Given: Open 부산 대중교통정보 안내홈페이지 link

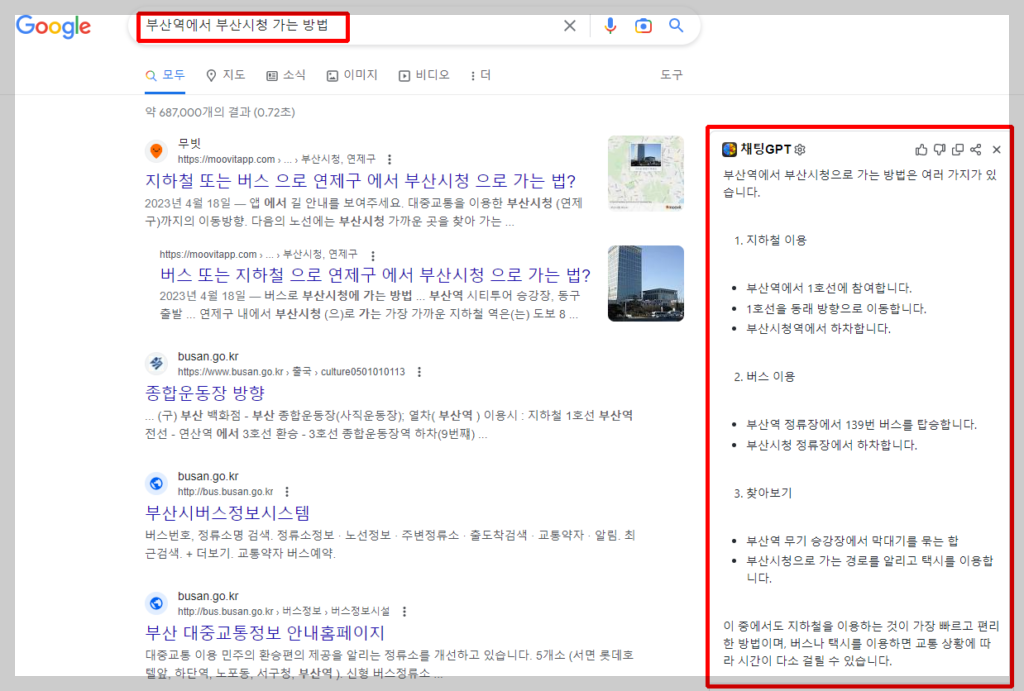Looking at the screenshot, I should 265,632.
